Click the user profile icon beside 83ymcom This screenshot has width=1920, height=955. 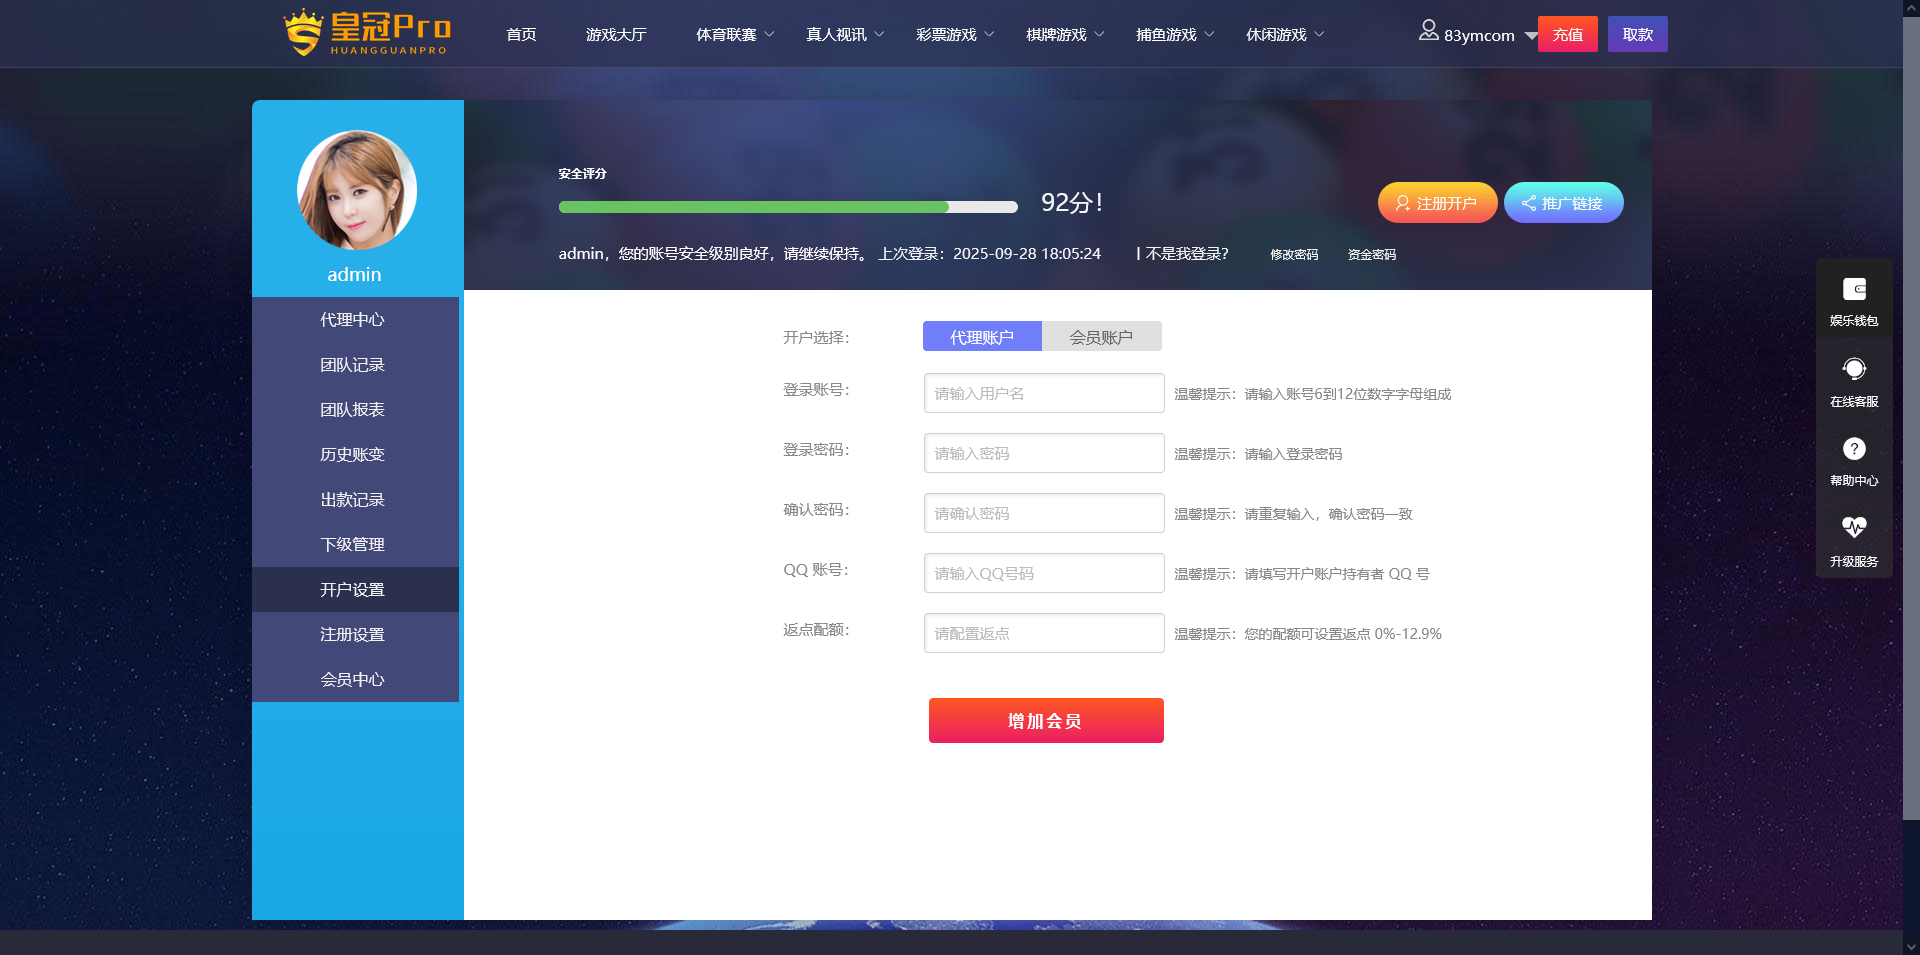(1428, 32)
